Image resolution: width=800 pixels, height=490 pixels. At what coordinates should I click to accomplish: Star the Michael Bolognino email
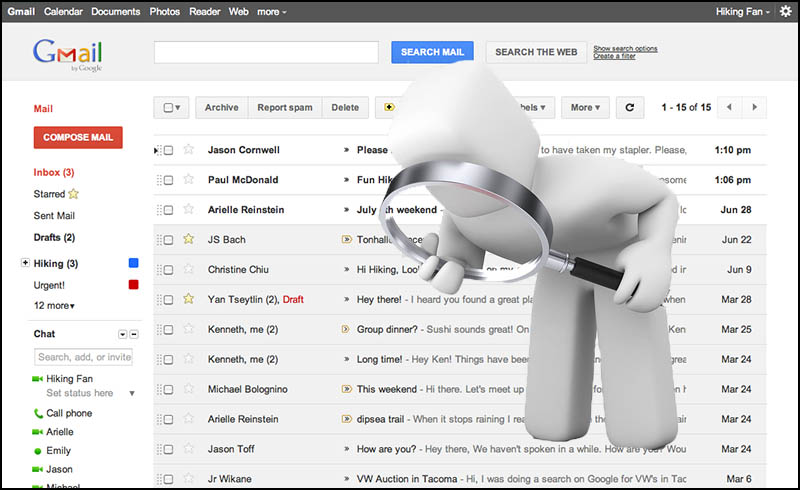189,388
